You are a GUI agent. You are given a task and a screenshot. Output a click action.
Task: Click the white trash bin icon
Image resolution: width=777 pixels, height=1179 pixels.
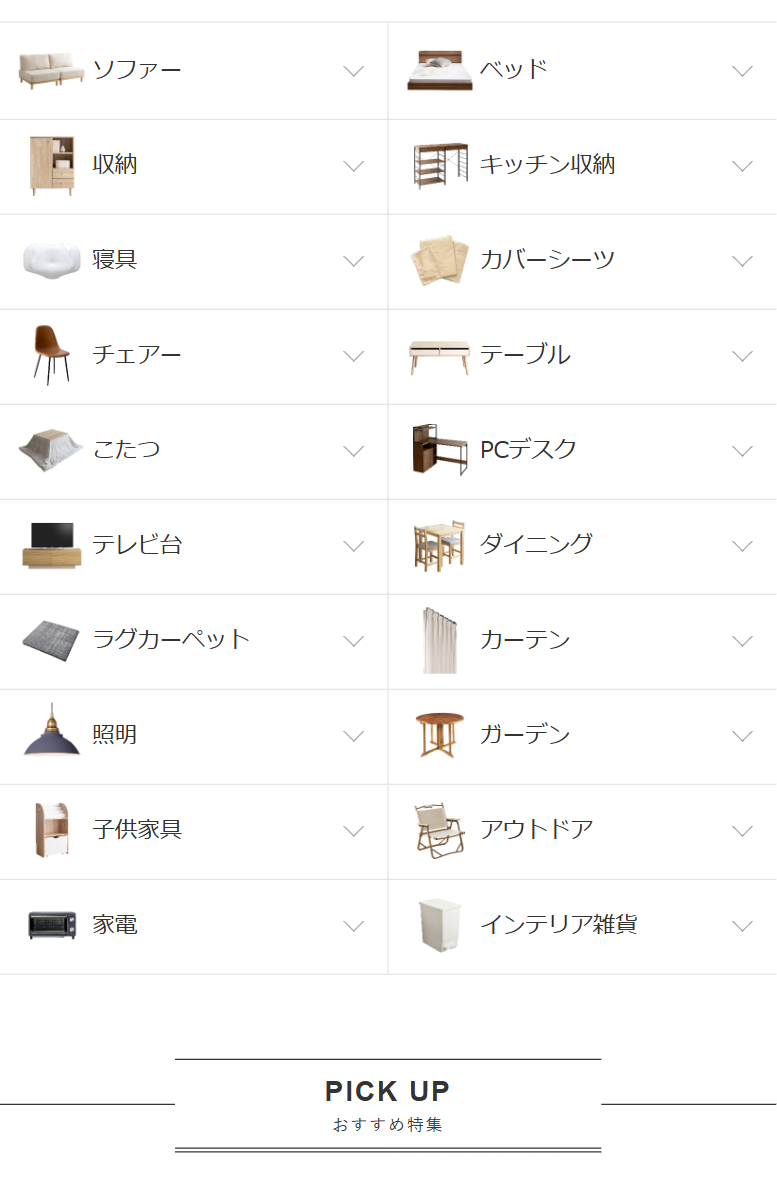tap(439, 924)
